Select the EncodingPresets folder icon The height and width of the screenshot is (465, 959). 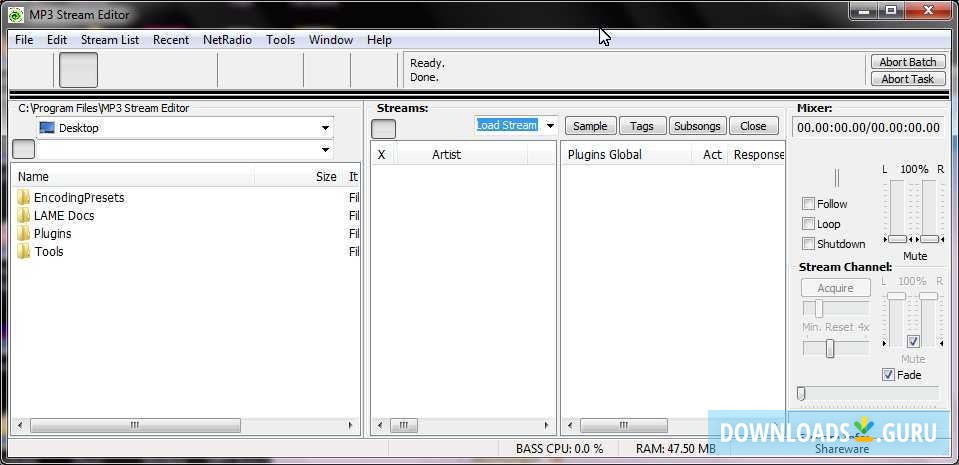coord(23,198)
